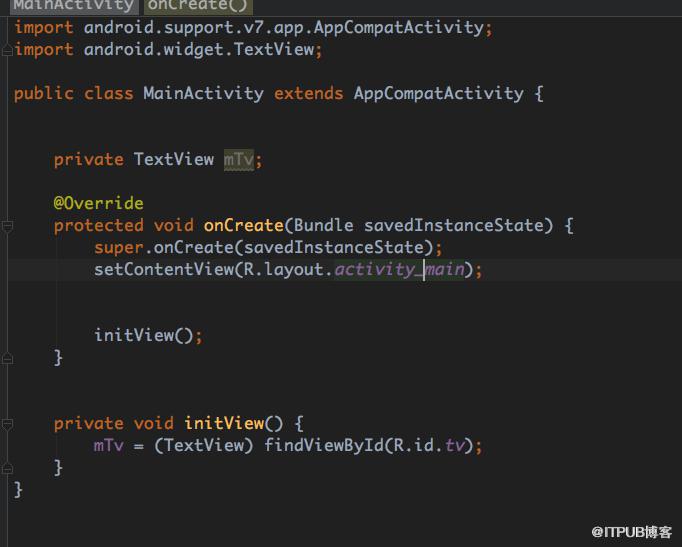The width and height of the screenshot is (682, 547).
Task: Collapse the import statements fold marker
Action: (7, 50)
